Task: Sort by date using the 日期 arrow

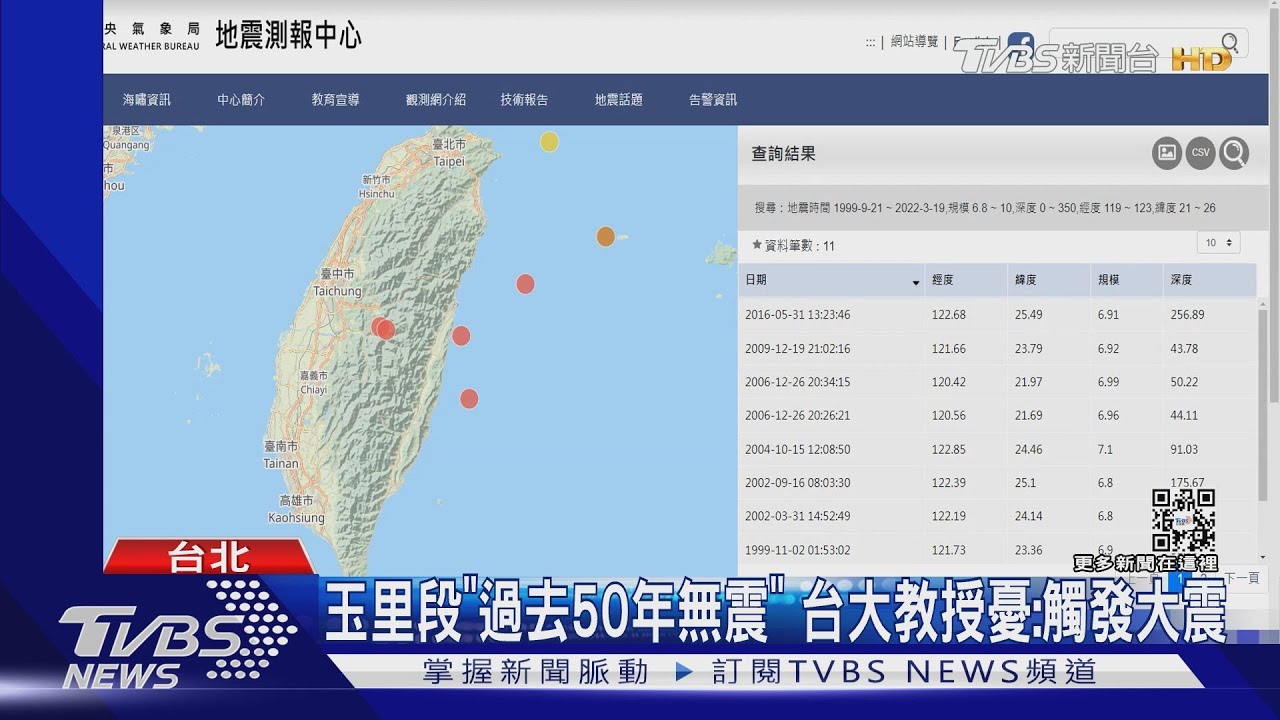Action: click(916, 282)
